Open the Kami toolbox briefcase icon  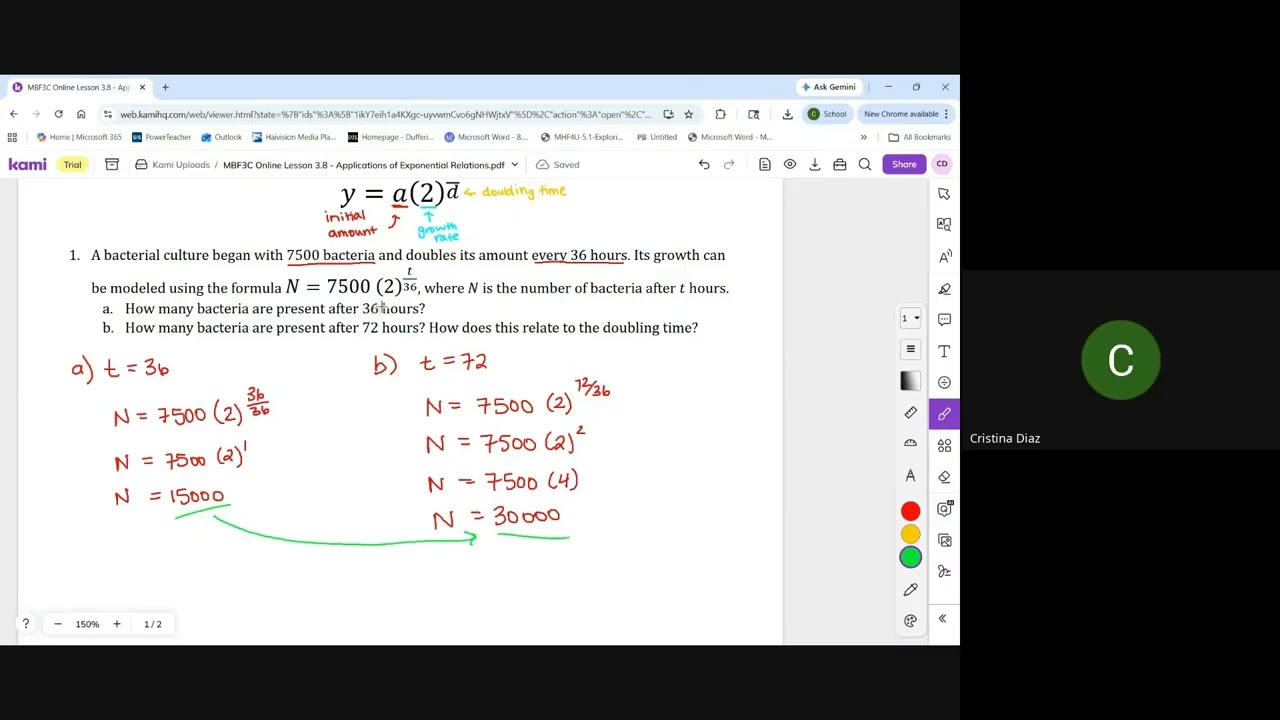pos(840,165)
